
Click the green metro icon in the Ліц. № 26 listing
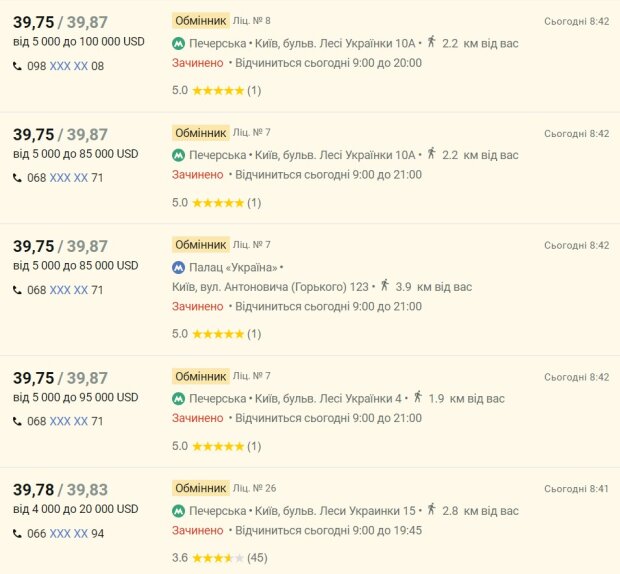coord(178,511)
